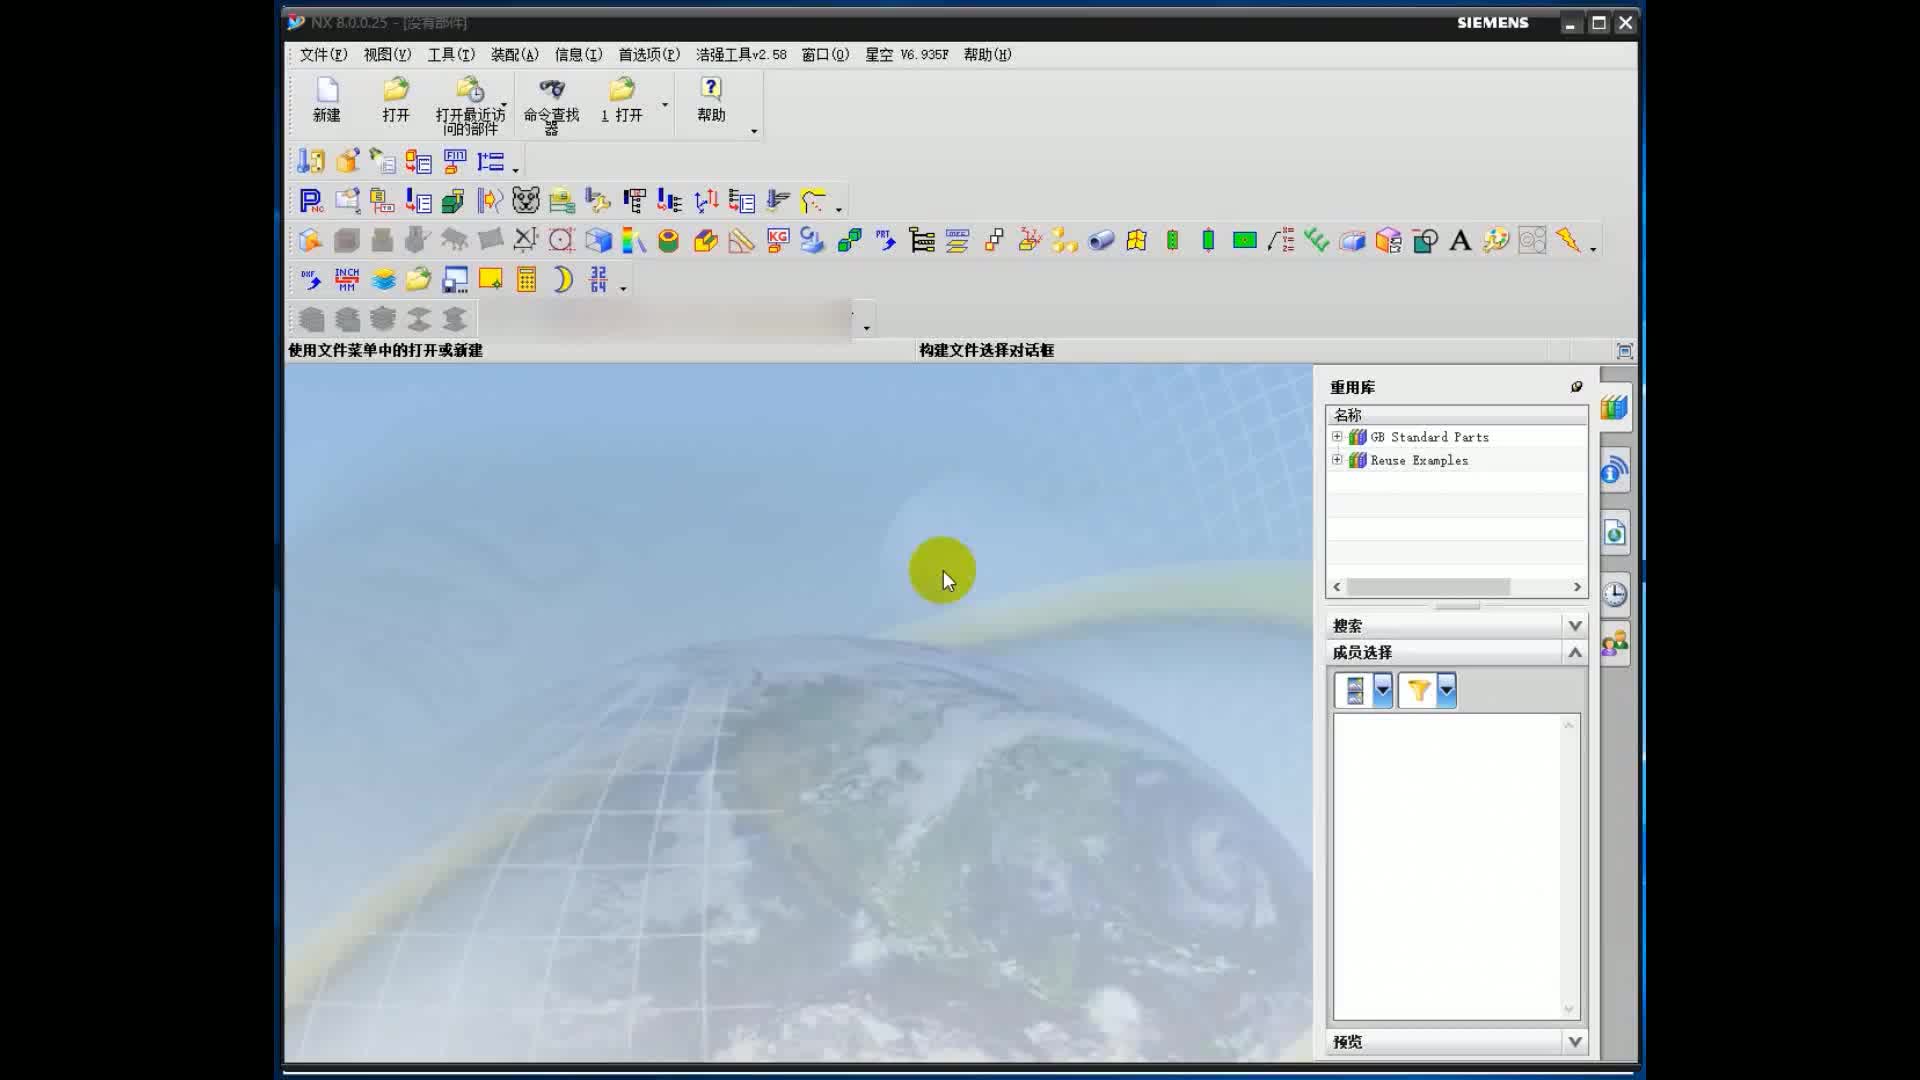Select the orange ring cylinder icon
1920x1080 pixels.
pyautogui.click(x=669, y=240)
